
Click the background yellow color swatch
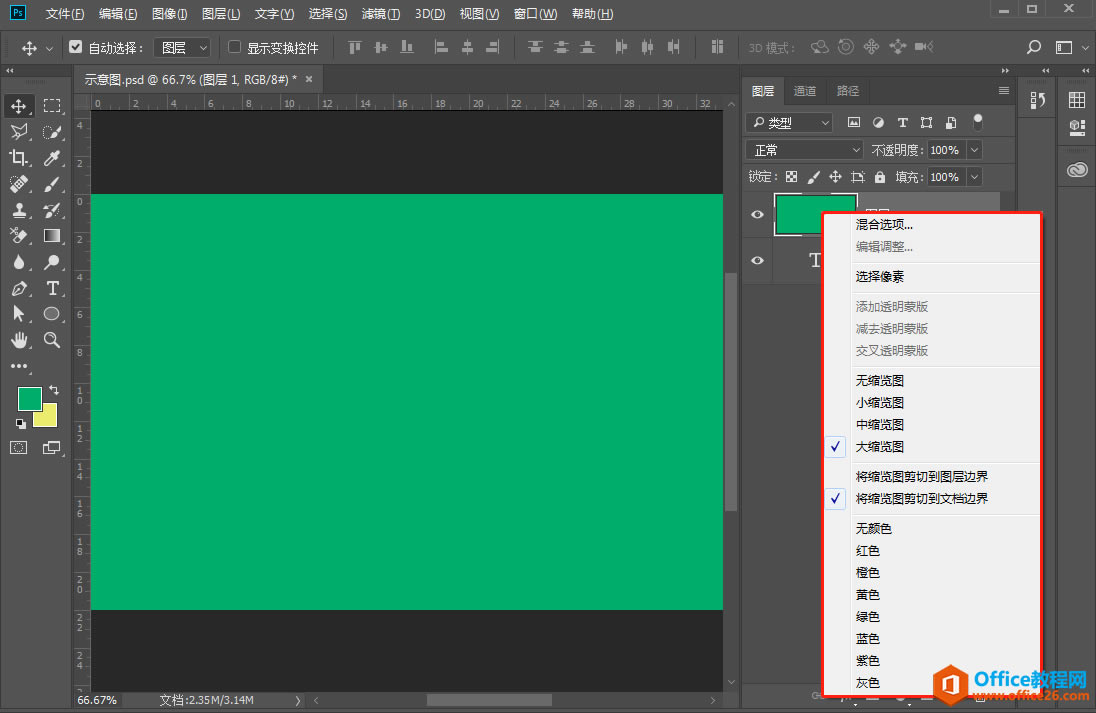(x=48, y=418)
